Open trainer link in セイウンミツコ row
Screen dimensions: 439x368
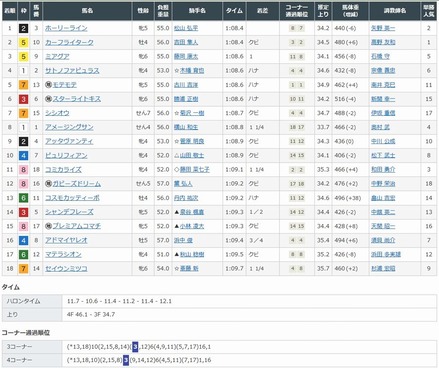pos(383,269)
